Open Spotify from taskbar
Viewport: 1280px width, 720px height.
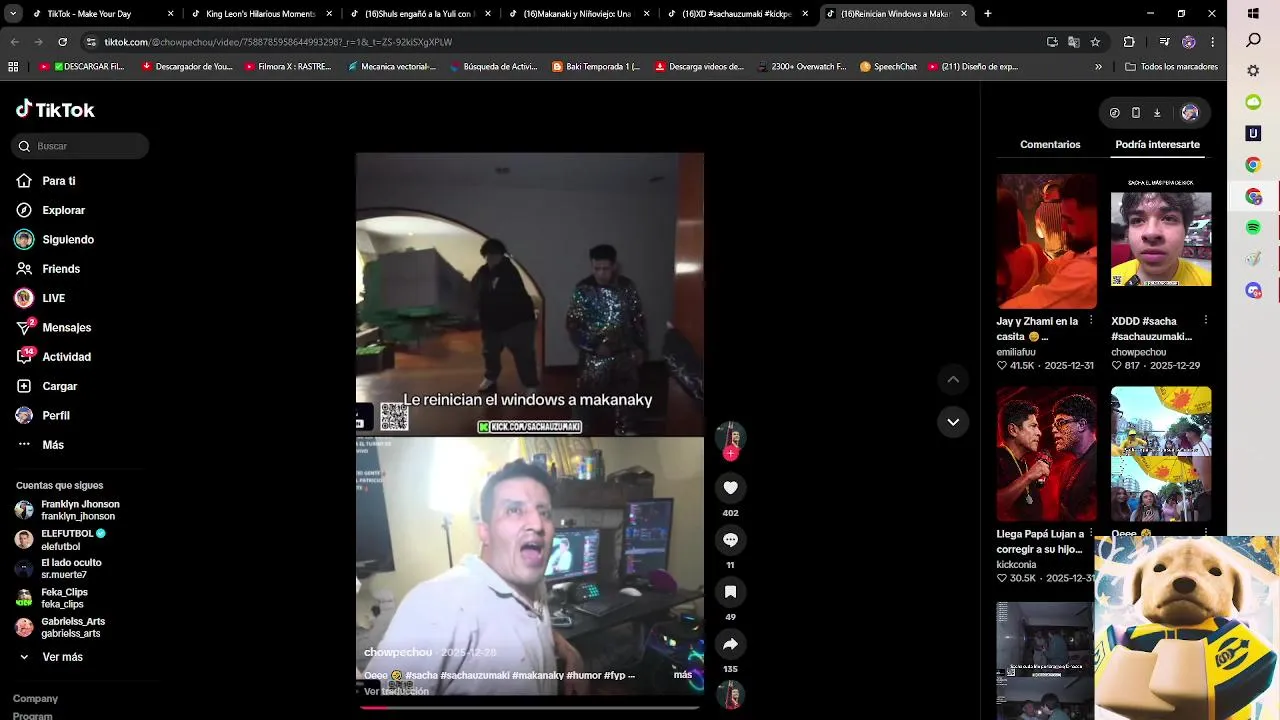click(1253, 228)
